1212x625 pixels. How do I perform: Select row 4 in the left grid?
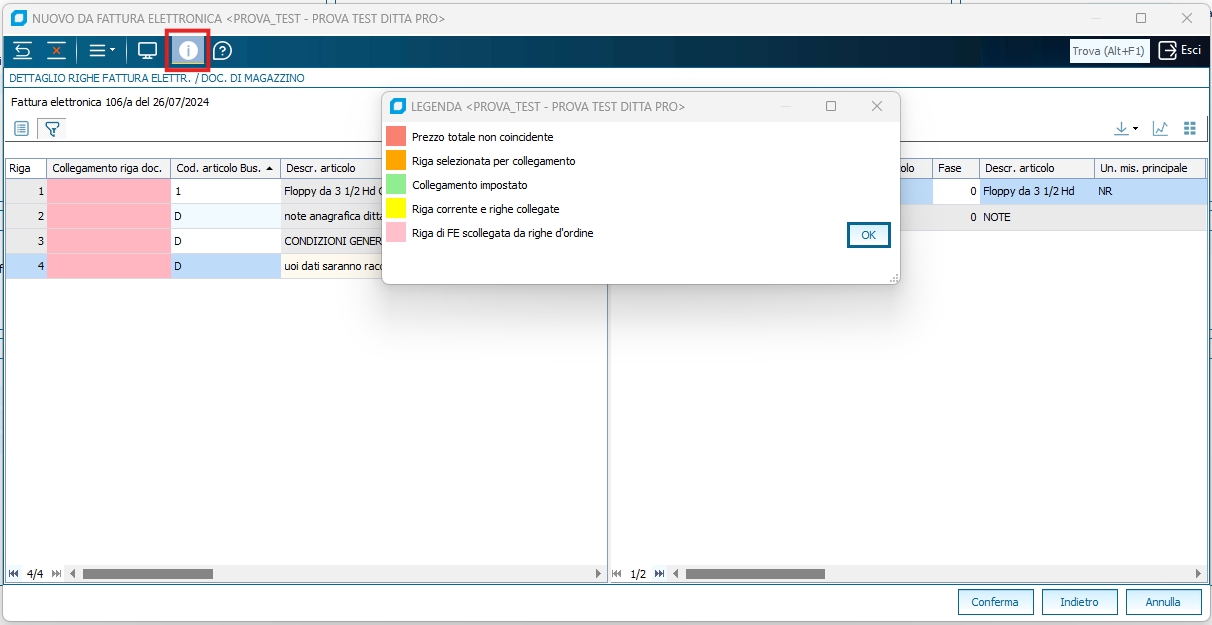pyautogui.click(x=26, y=266)
